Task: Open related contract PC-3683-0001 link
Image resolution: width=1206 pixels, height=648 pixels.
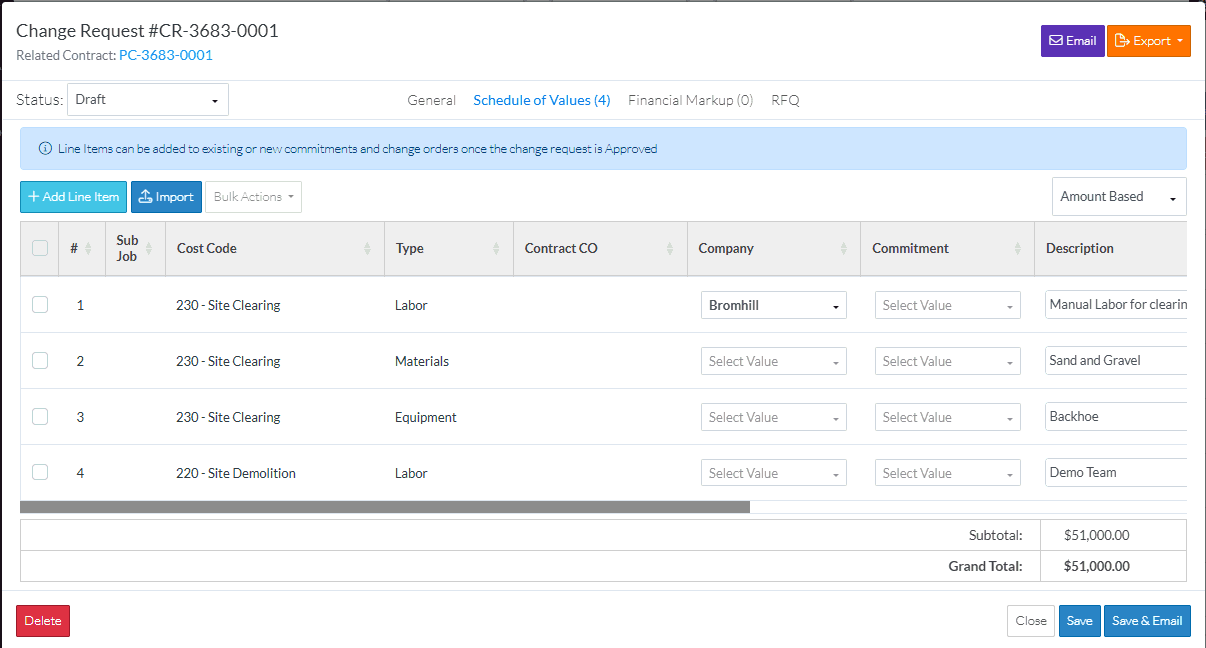Action: coord(166,56)
